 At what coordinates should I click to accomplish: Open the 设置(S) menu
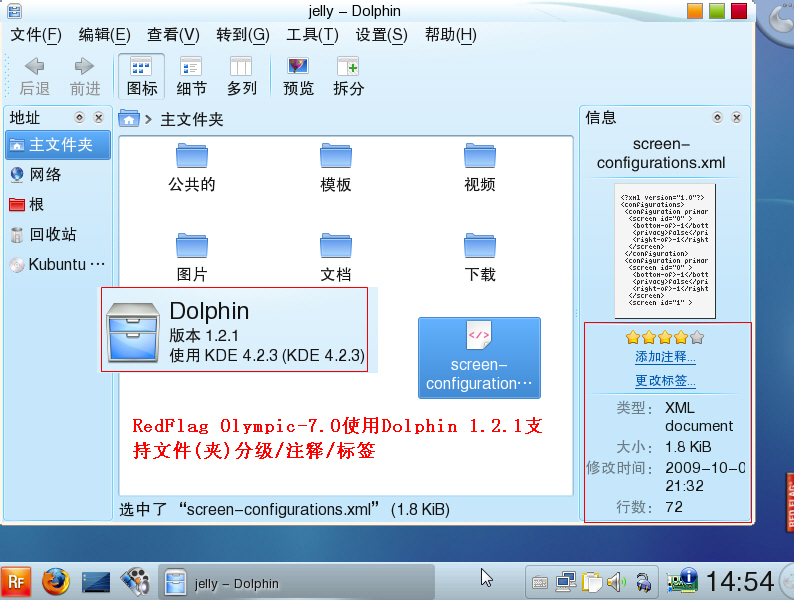381,35
